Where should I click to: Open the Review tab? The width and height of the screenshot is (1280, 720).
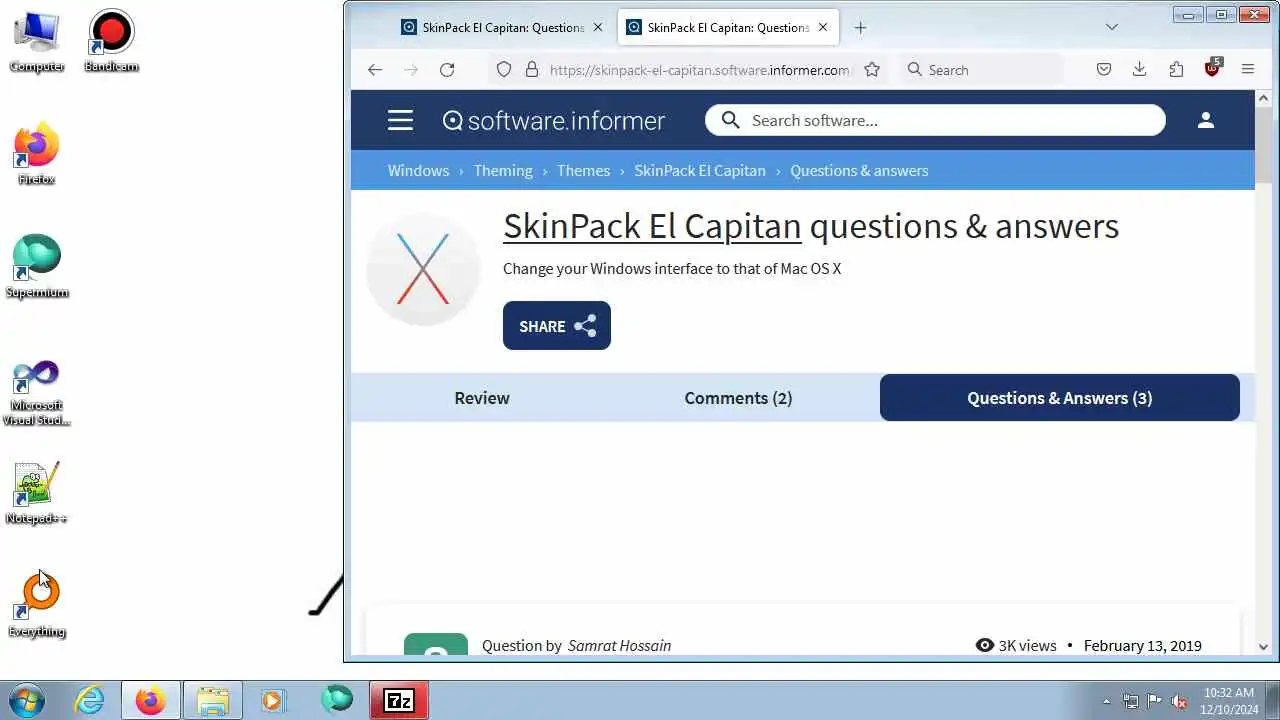[482, 398]
